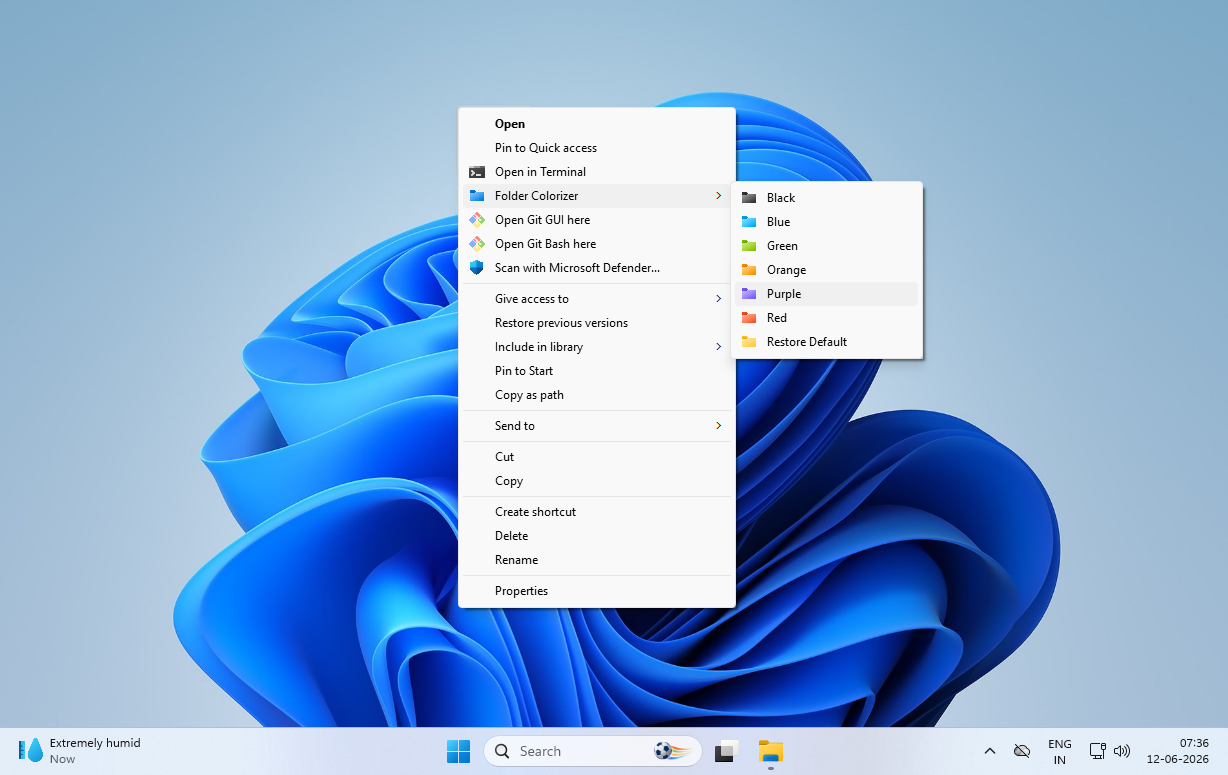The height and width of the screenshot is (775, 1228).
Task: Choose Open from the context menu
Action: (597, 124)
